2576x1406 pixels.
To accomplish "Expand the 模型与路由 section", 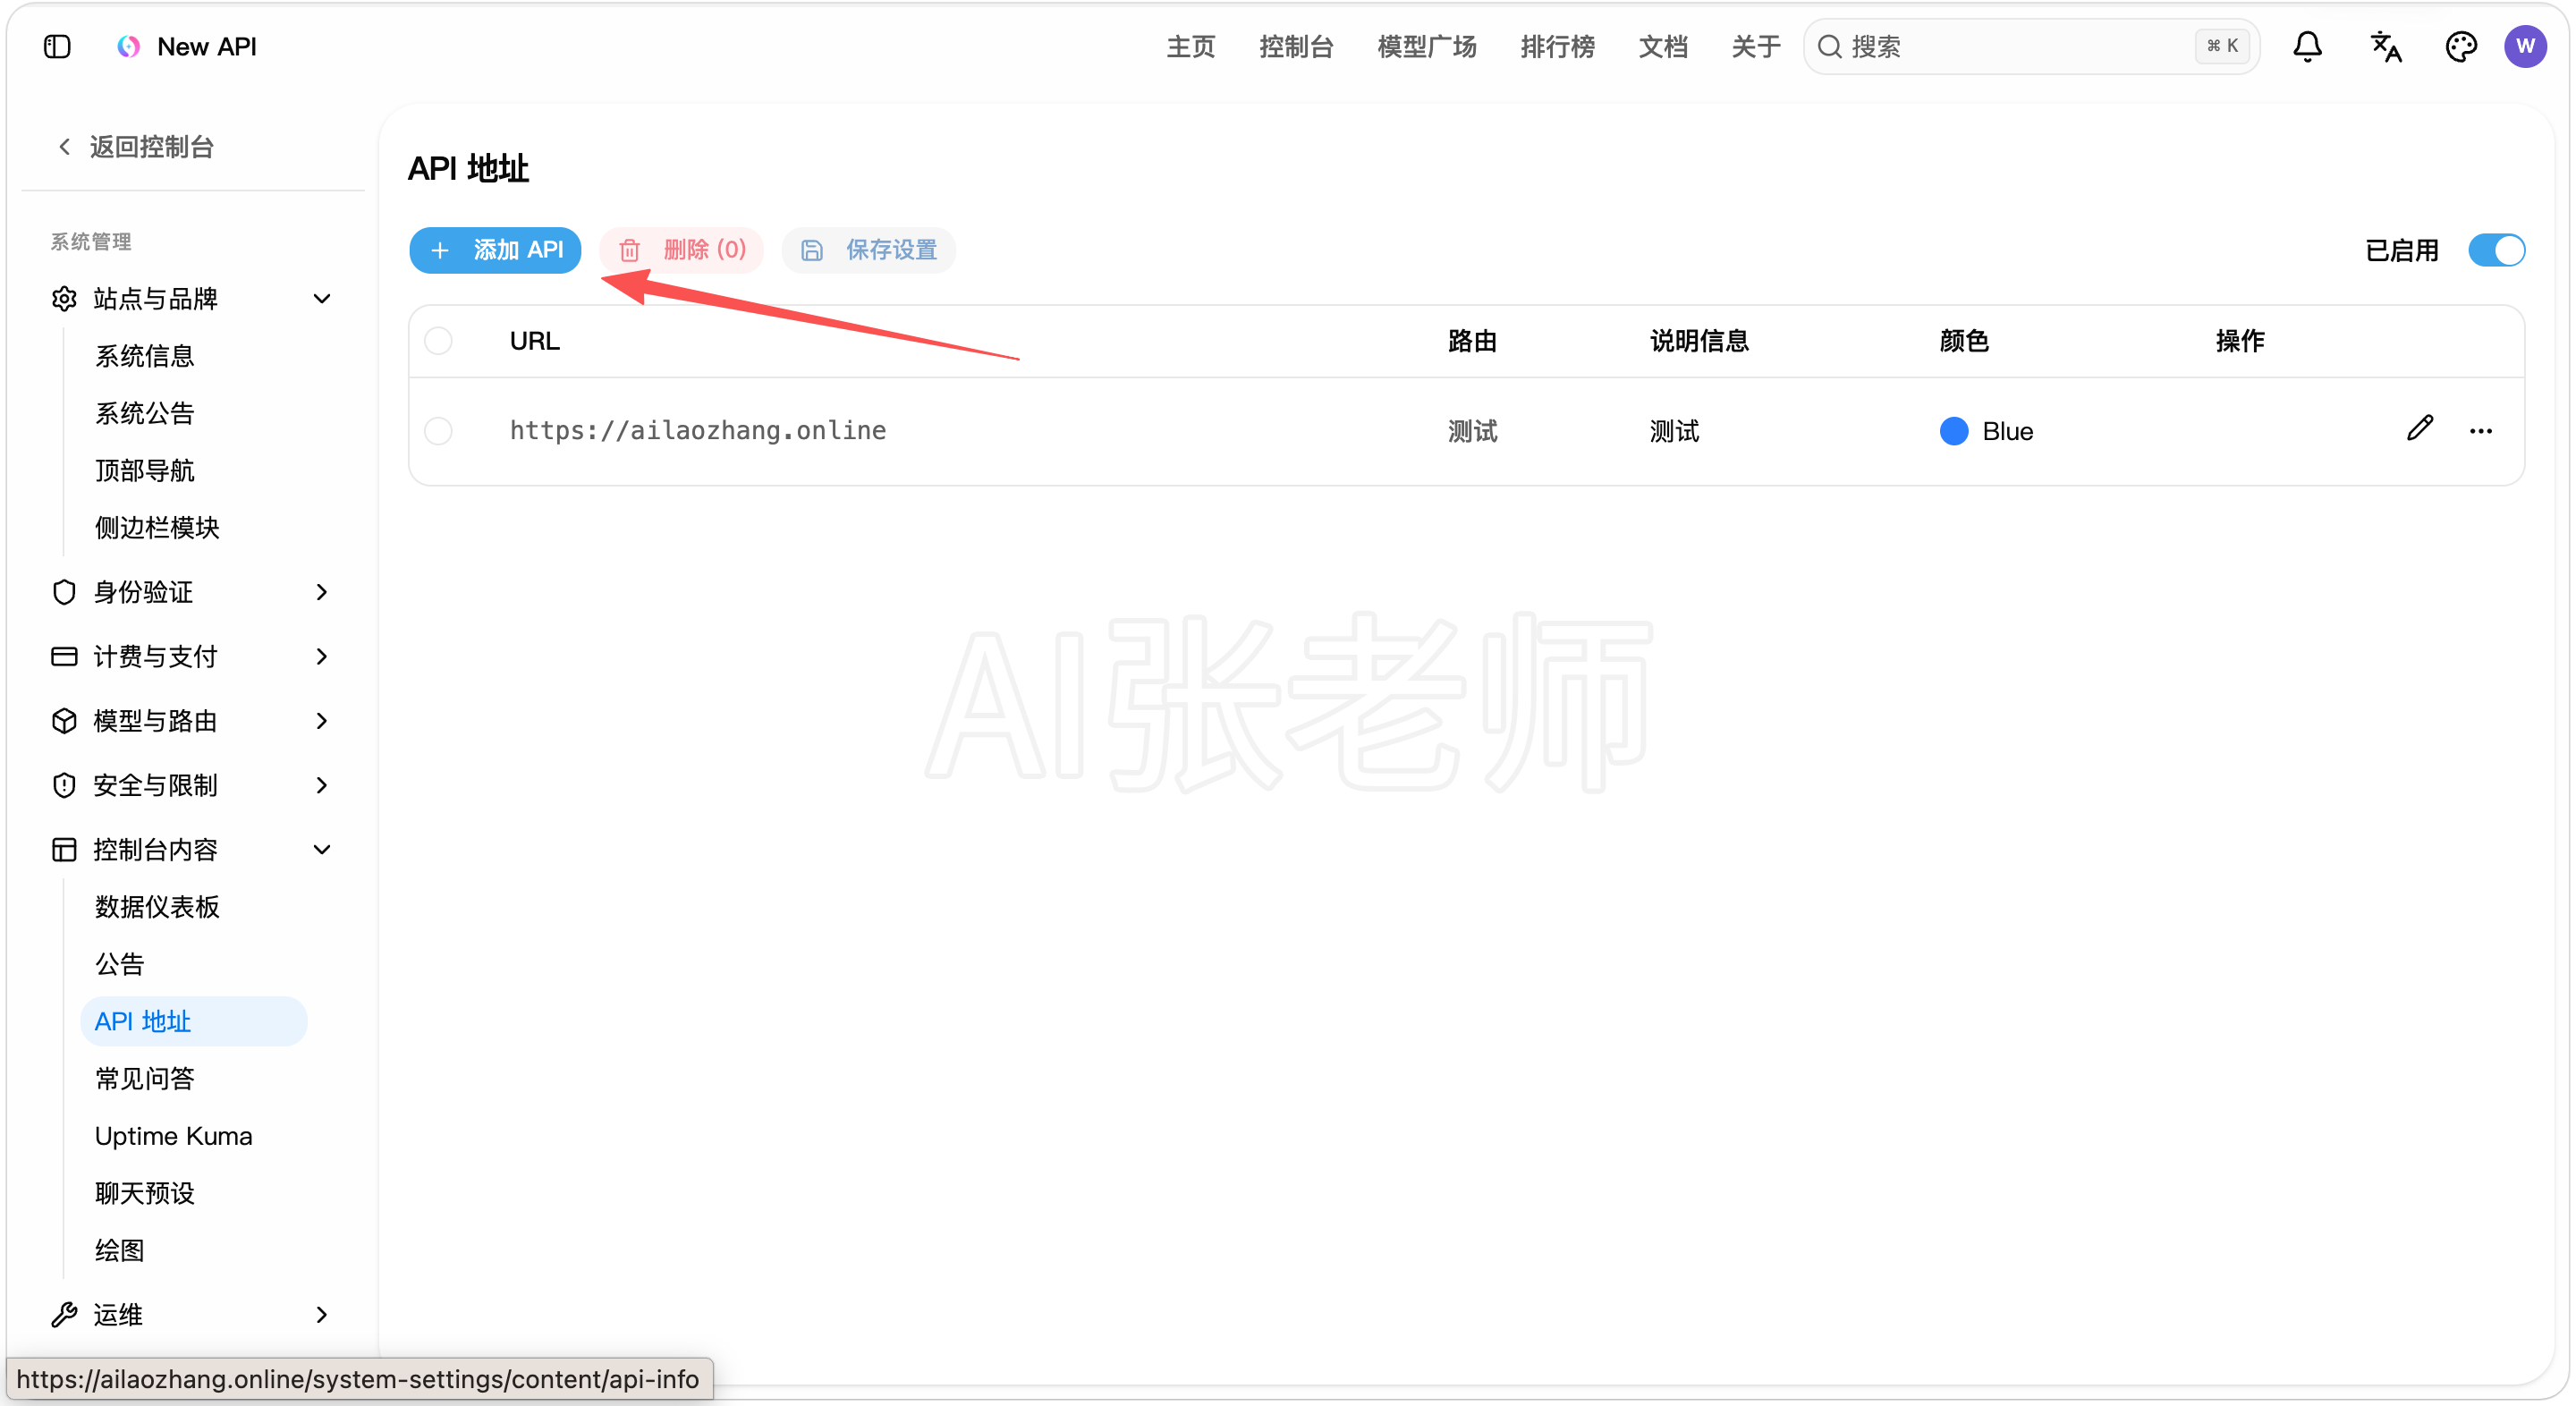I will 322,720.
